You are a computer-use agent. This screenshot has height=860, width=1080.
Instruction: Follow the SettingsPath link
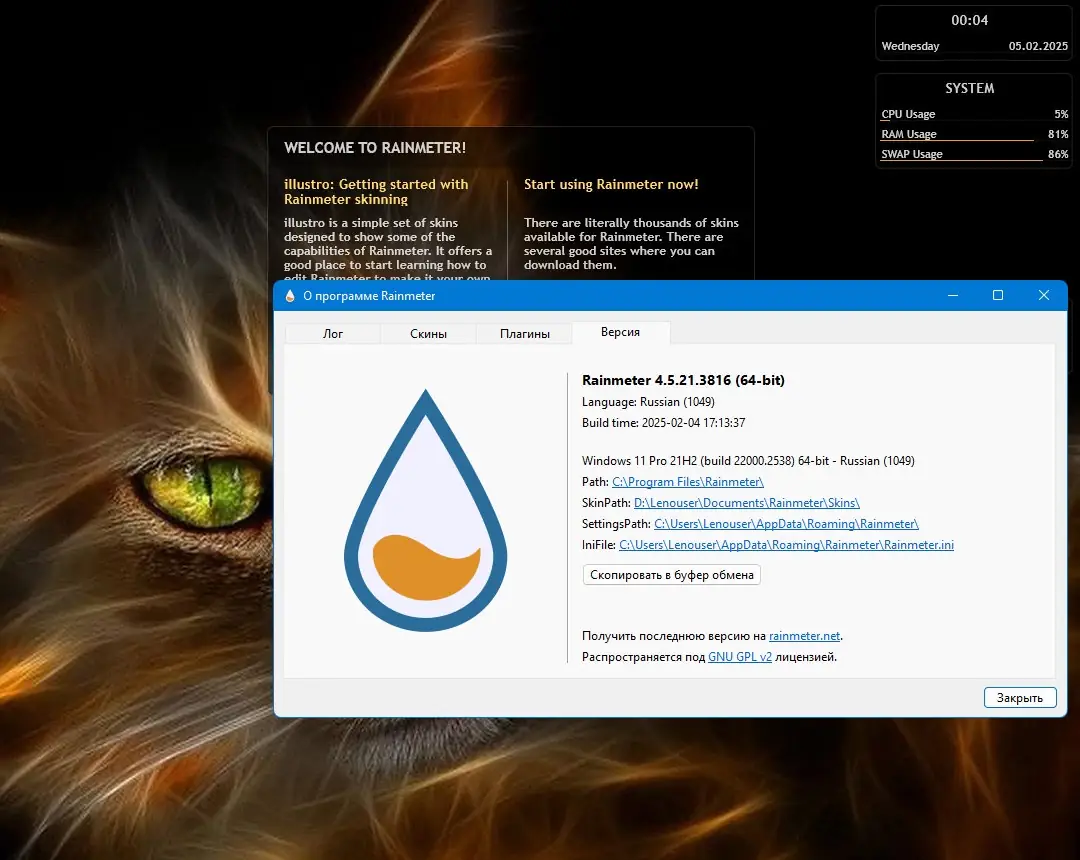(x=786, y=523)
